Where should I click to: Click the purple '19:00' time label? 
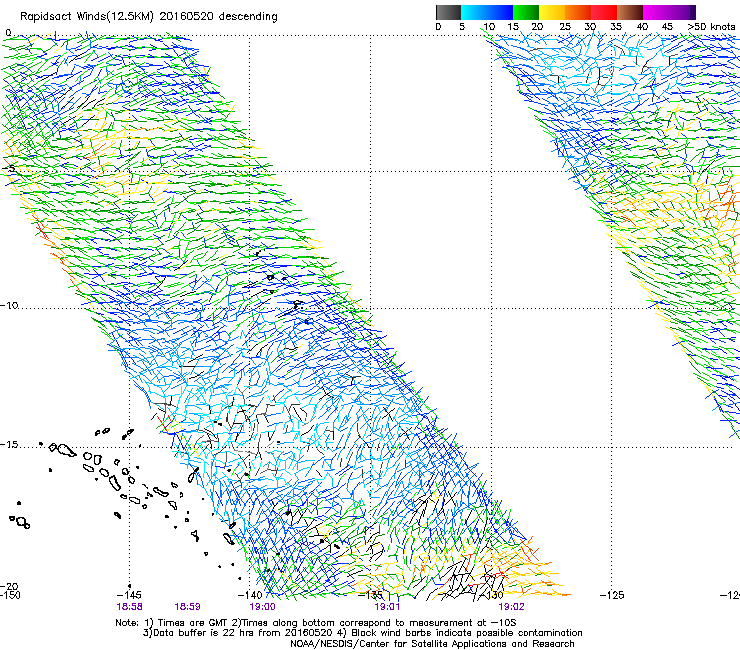(x=262, y=607)
